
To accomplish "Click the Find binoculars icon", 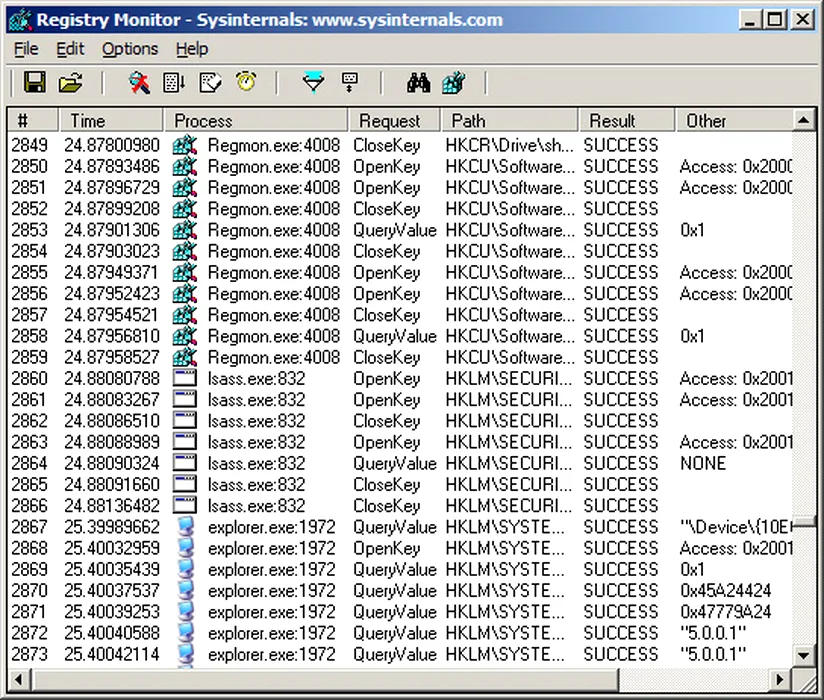I will click(x=418, y=83).
